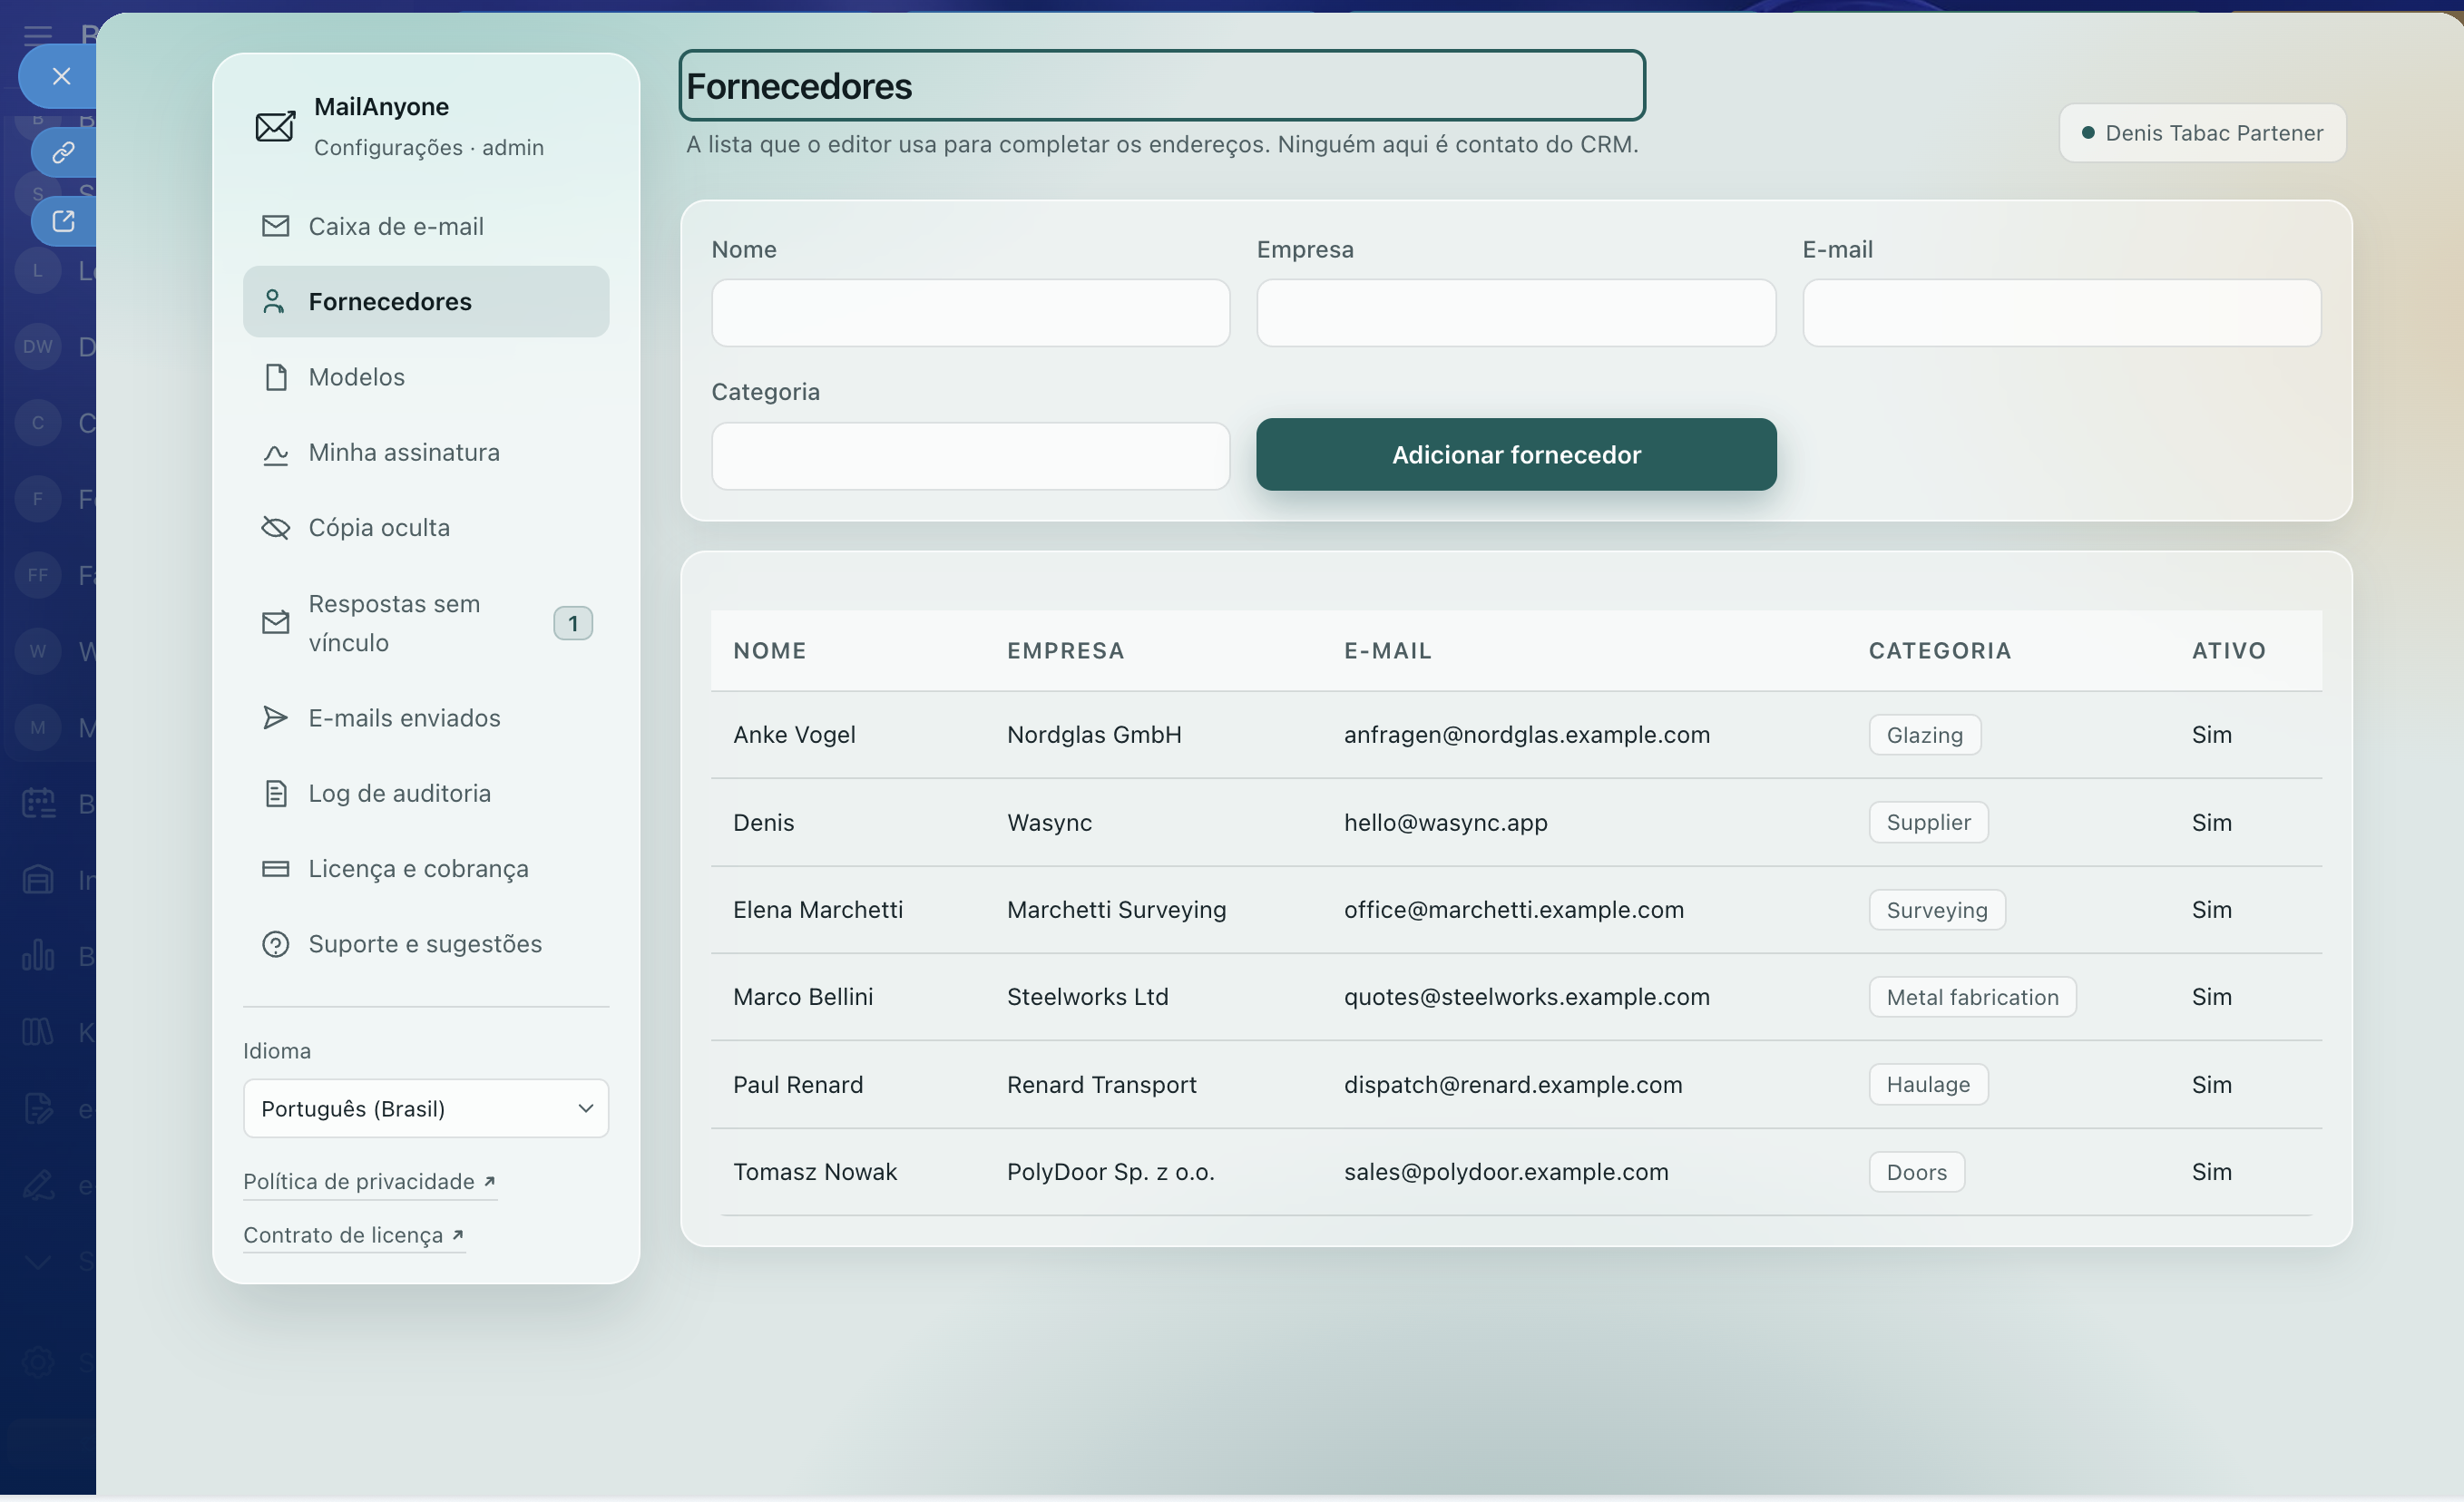Click the Glazing category tag
The image size is (2464, 1502).
pos(1924,735)
